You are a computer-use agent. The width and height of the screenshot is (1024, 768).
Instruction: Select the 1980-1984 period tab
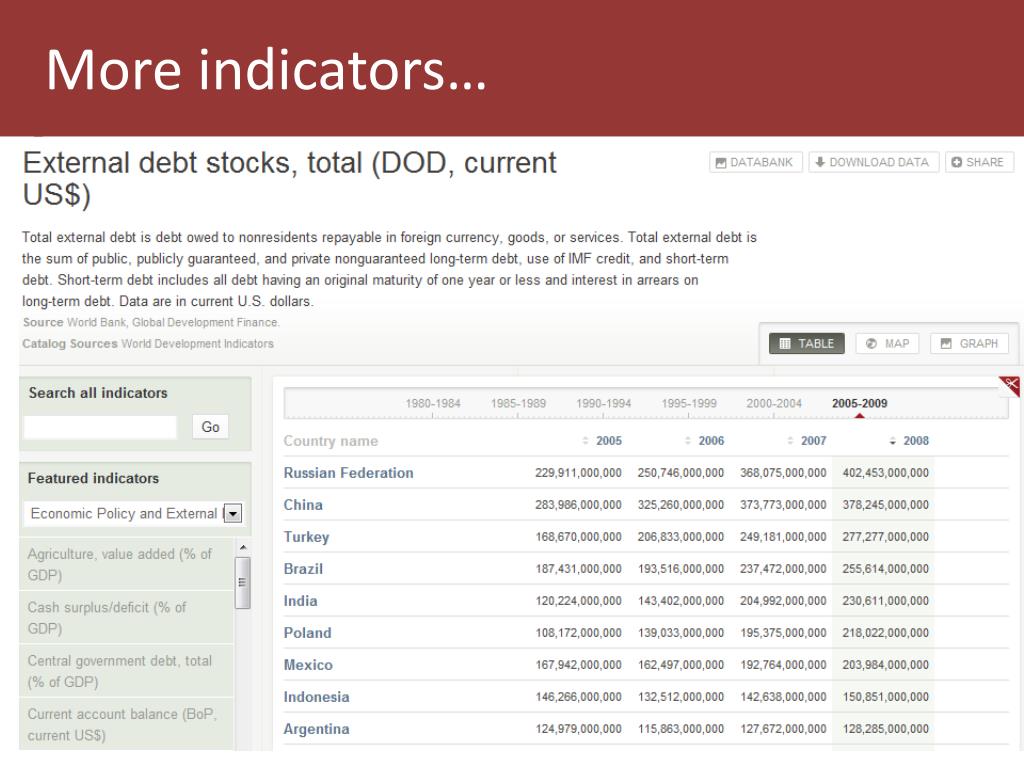pos(433,404)
